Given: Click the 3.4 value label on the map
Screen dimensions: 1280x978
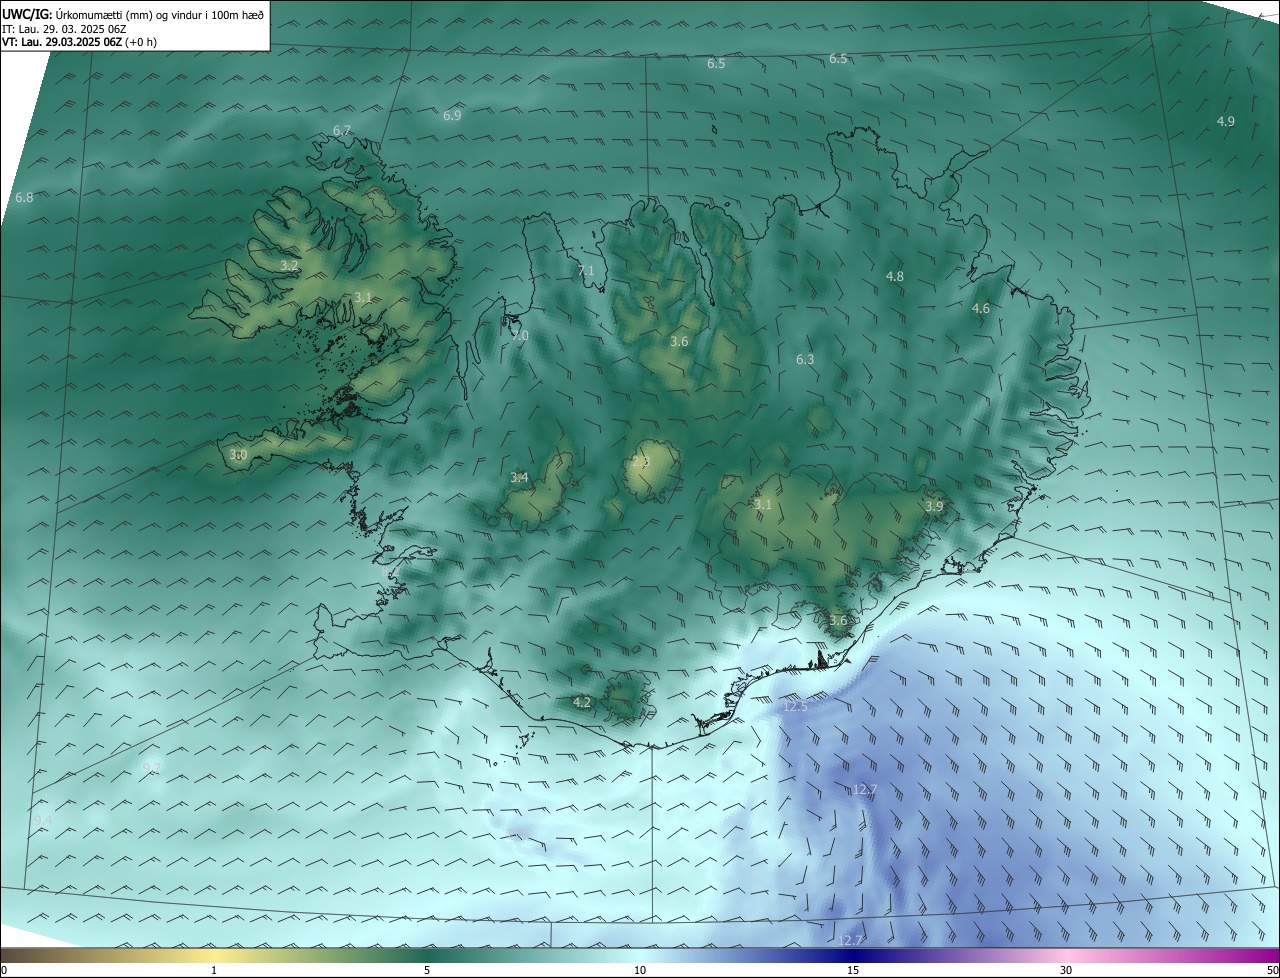Looking at the screenshot, I should (519, 478).
